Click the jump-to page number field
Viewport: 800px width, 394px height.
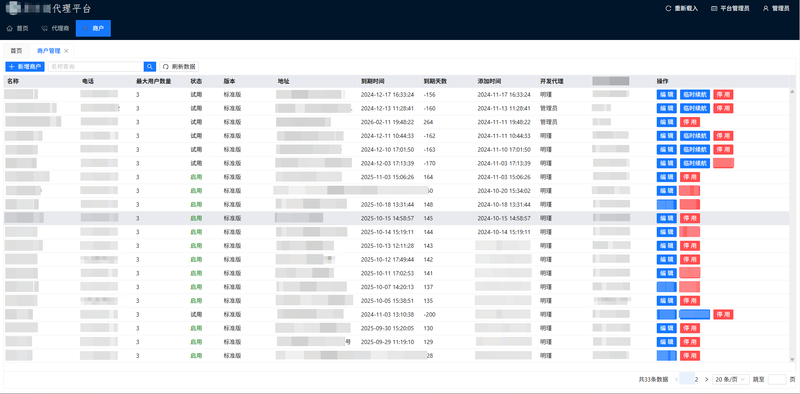[x=777, y=379]
